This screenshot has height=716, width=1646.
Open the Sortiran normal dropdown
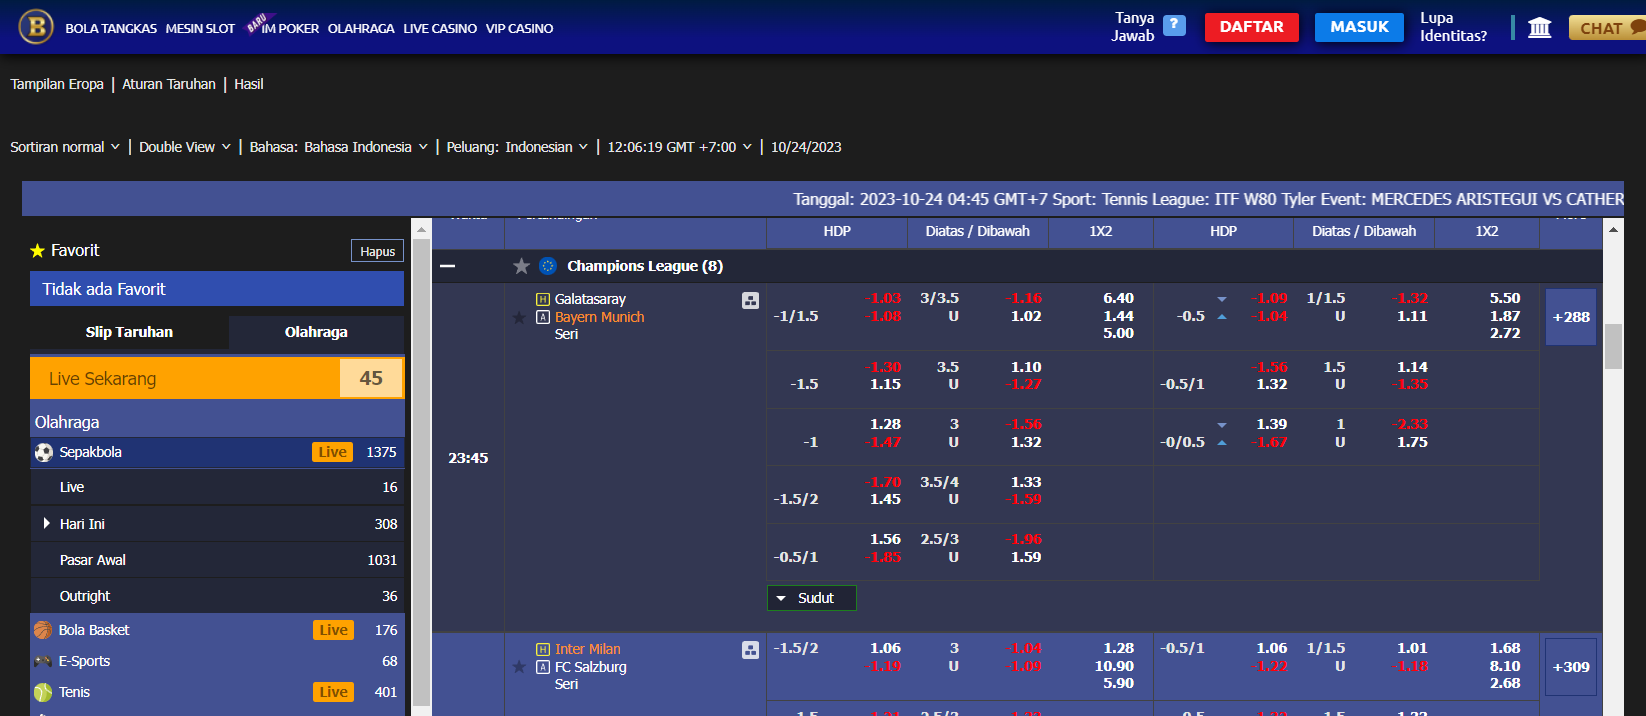pos(65,147)
